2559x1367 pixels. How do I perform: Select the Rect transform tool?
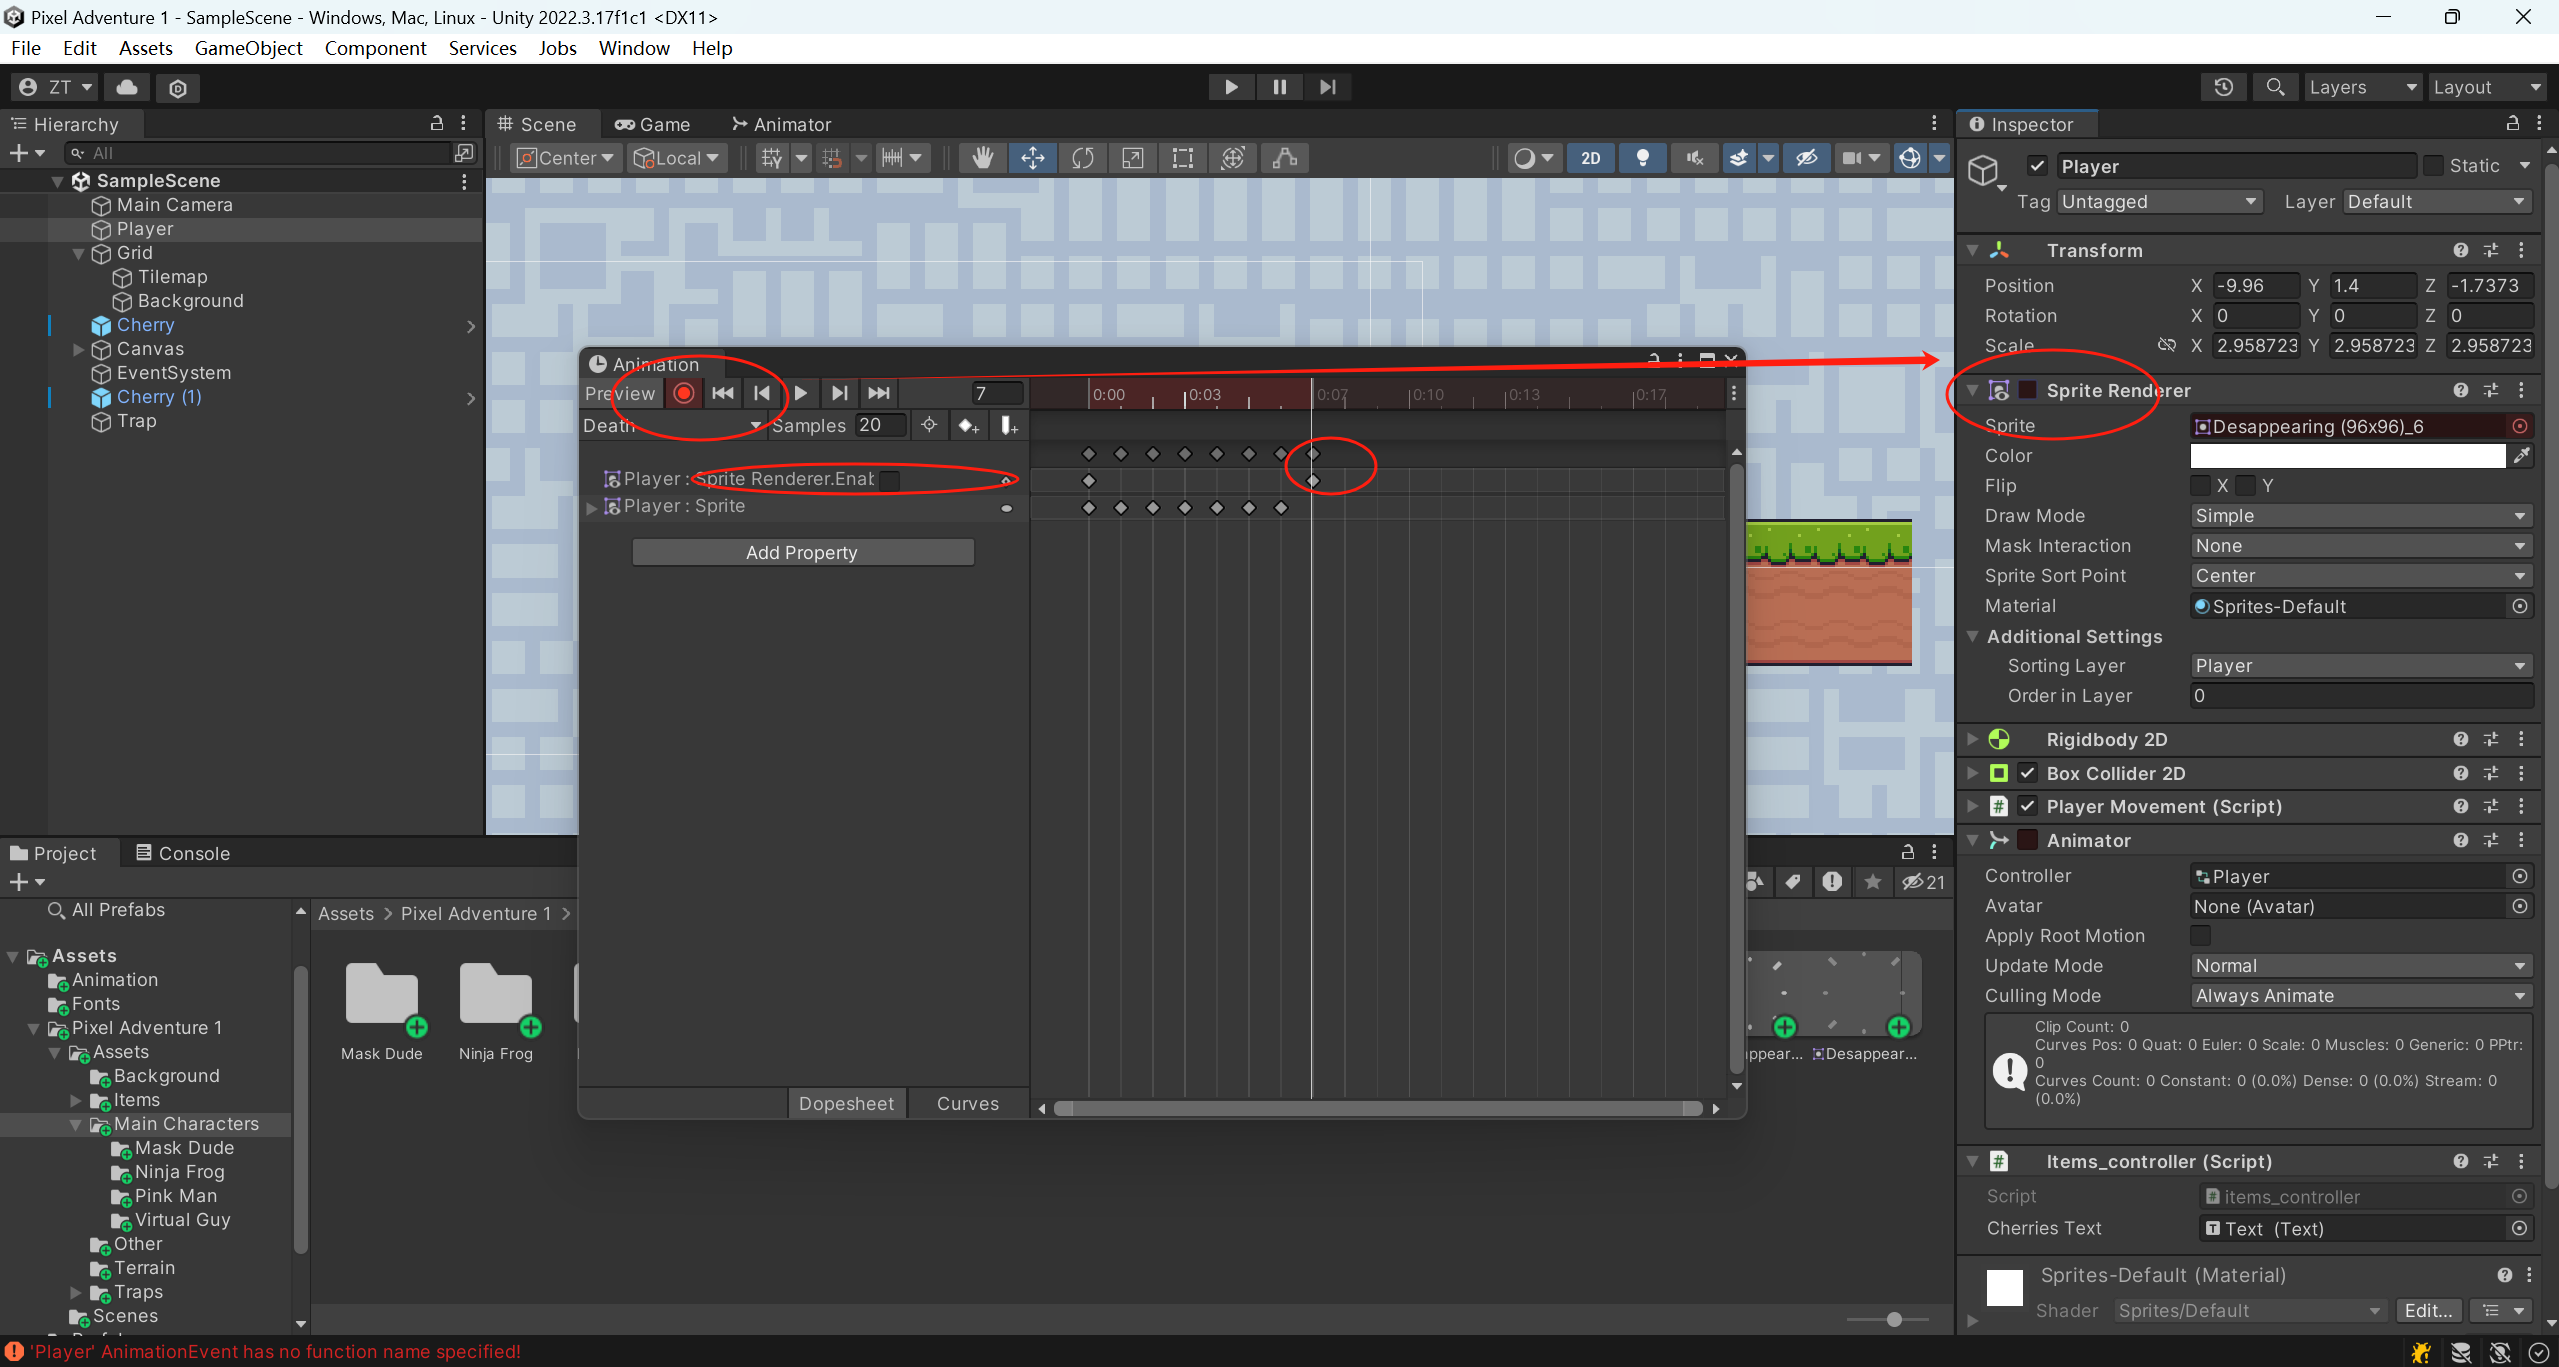click(1182, 158)
